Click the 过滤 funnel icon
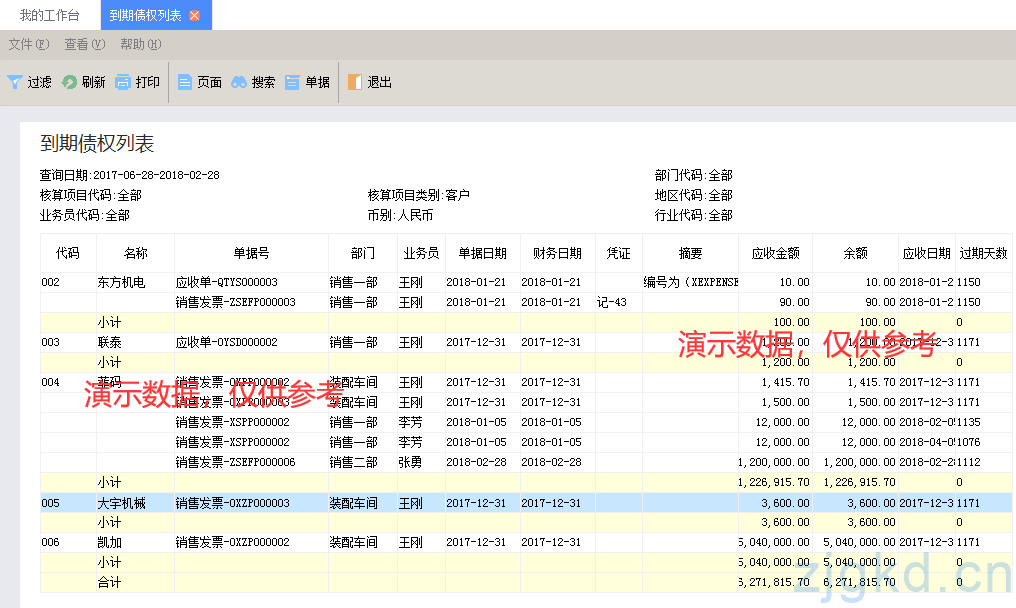 (x=14, y=82)
